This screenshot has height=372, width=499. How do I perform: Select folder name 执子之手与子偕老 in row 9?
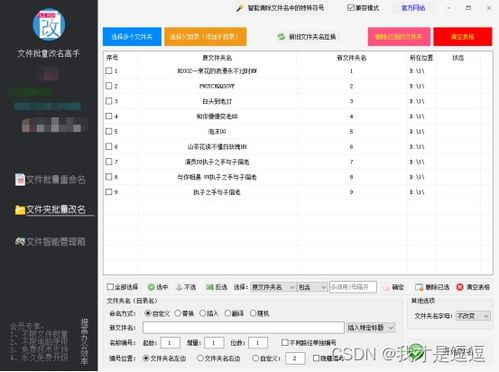pyautogui.click(x=217, y=192)
